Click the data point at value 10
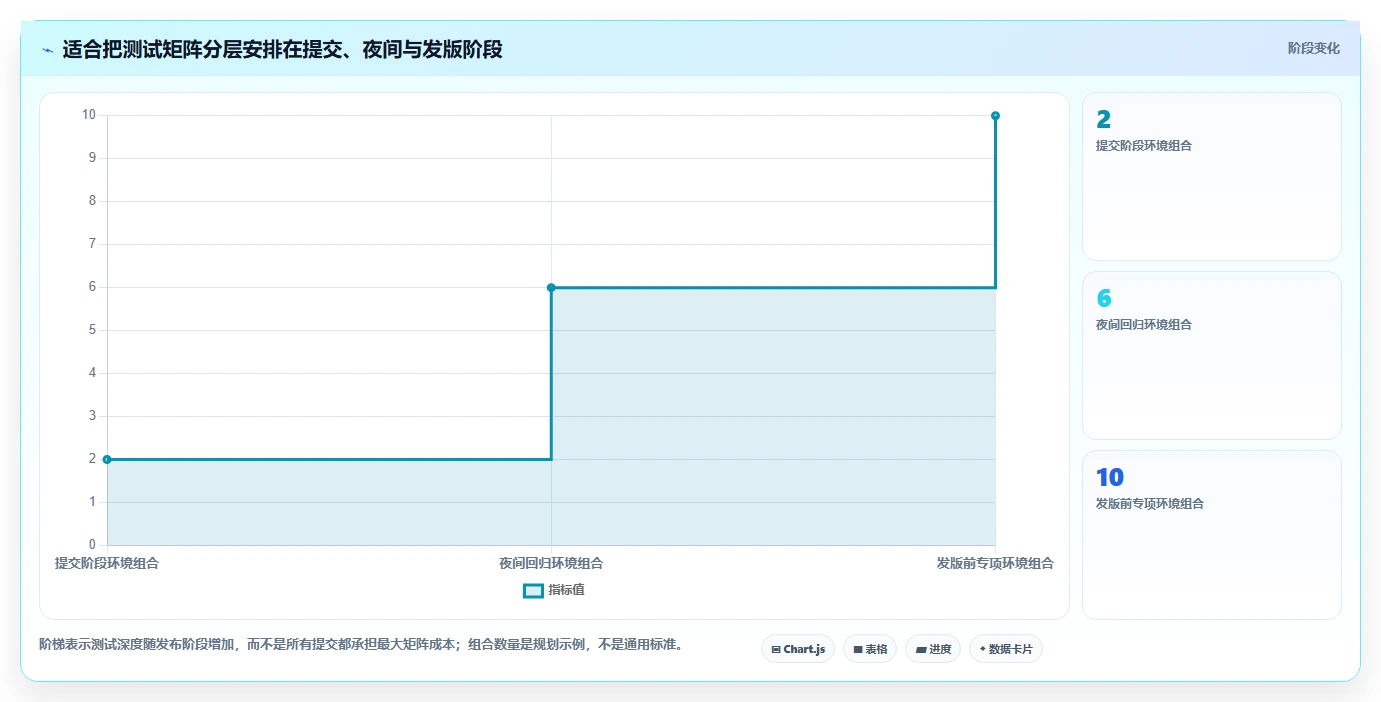 [x=995, y=115]
